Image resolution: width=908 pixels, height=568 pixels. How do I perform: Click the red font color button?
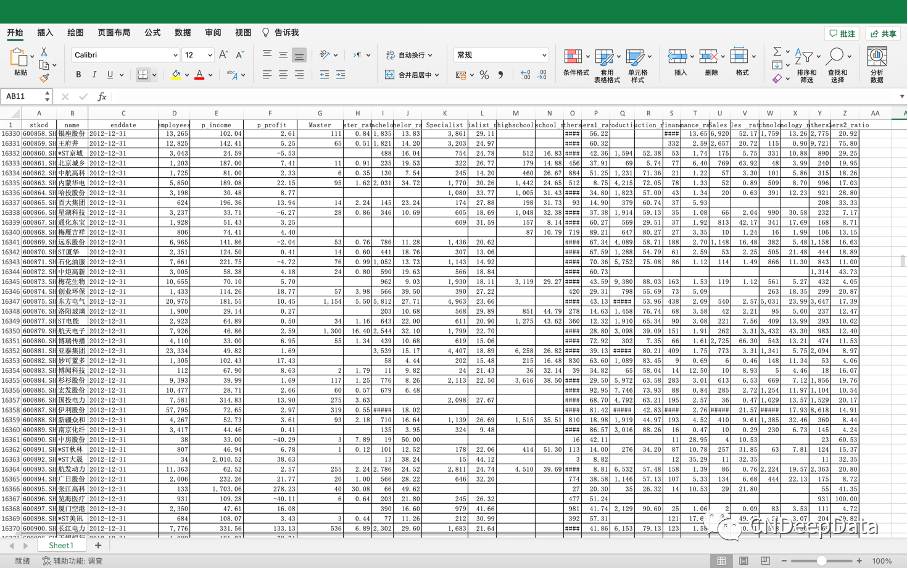pos(199,75)
